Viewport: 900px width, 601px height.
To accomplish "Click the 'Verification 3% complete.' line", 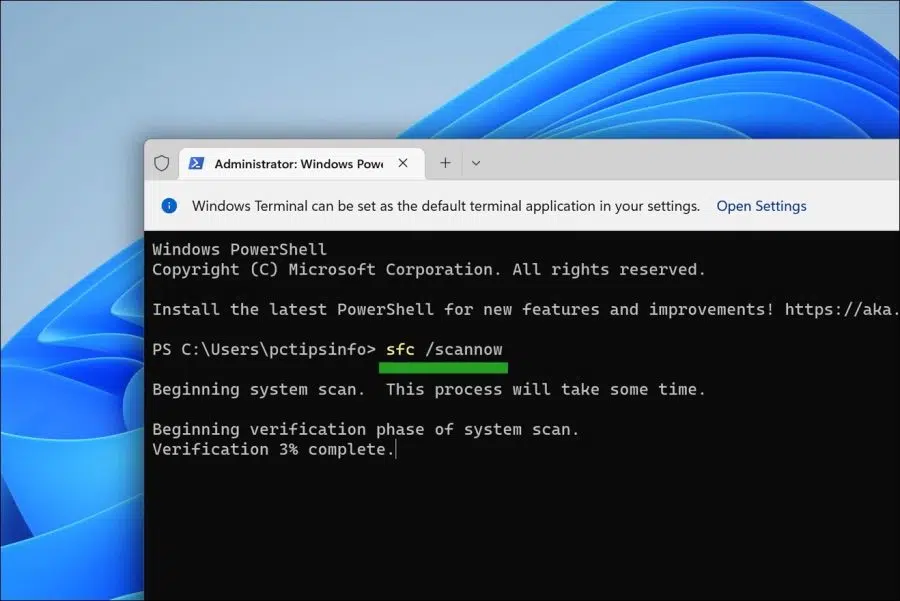I will (273, 449).
